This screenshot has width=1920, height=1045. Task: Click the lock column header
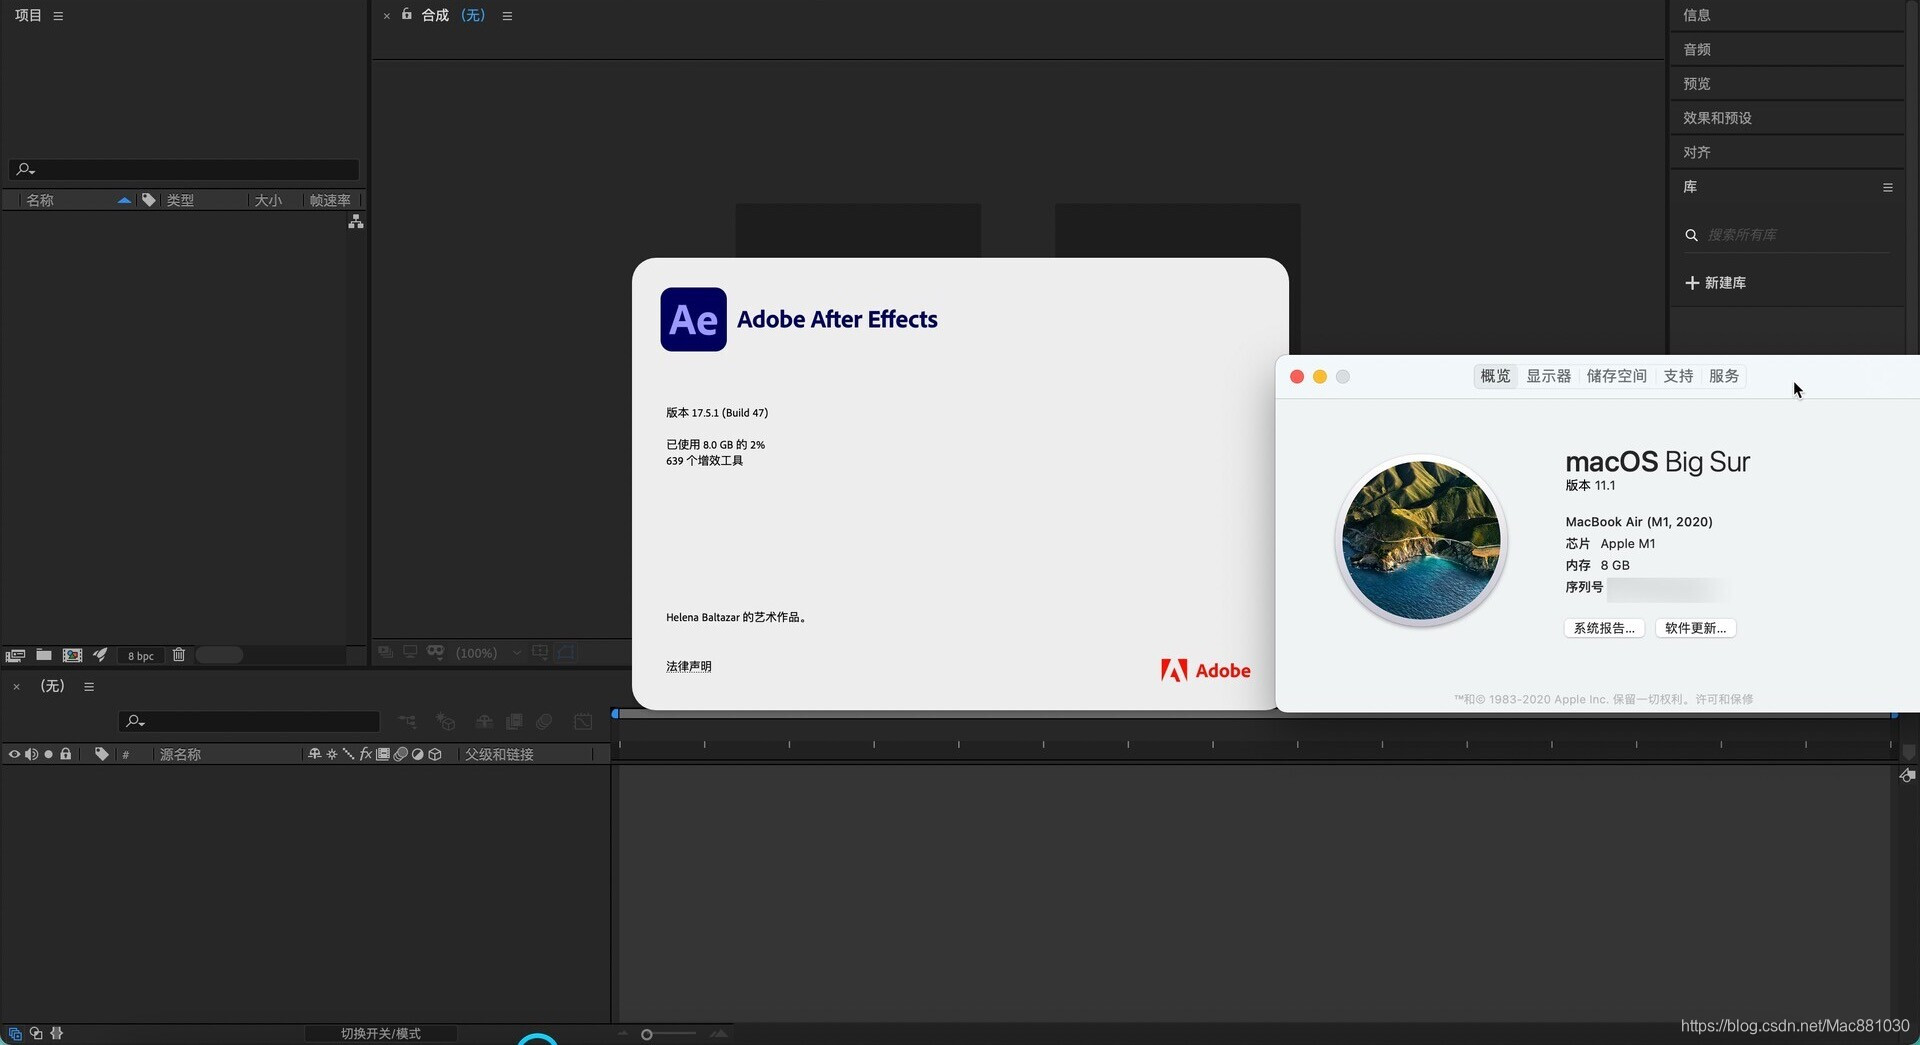click(66, 754)
